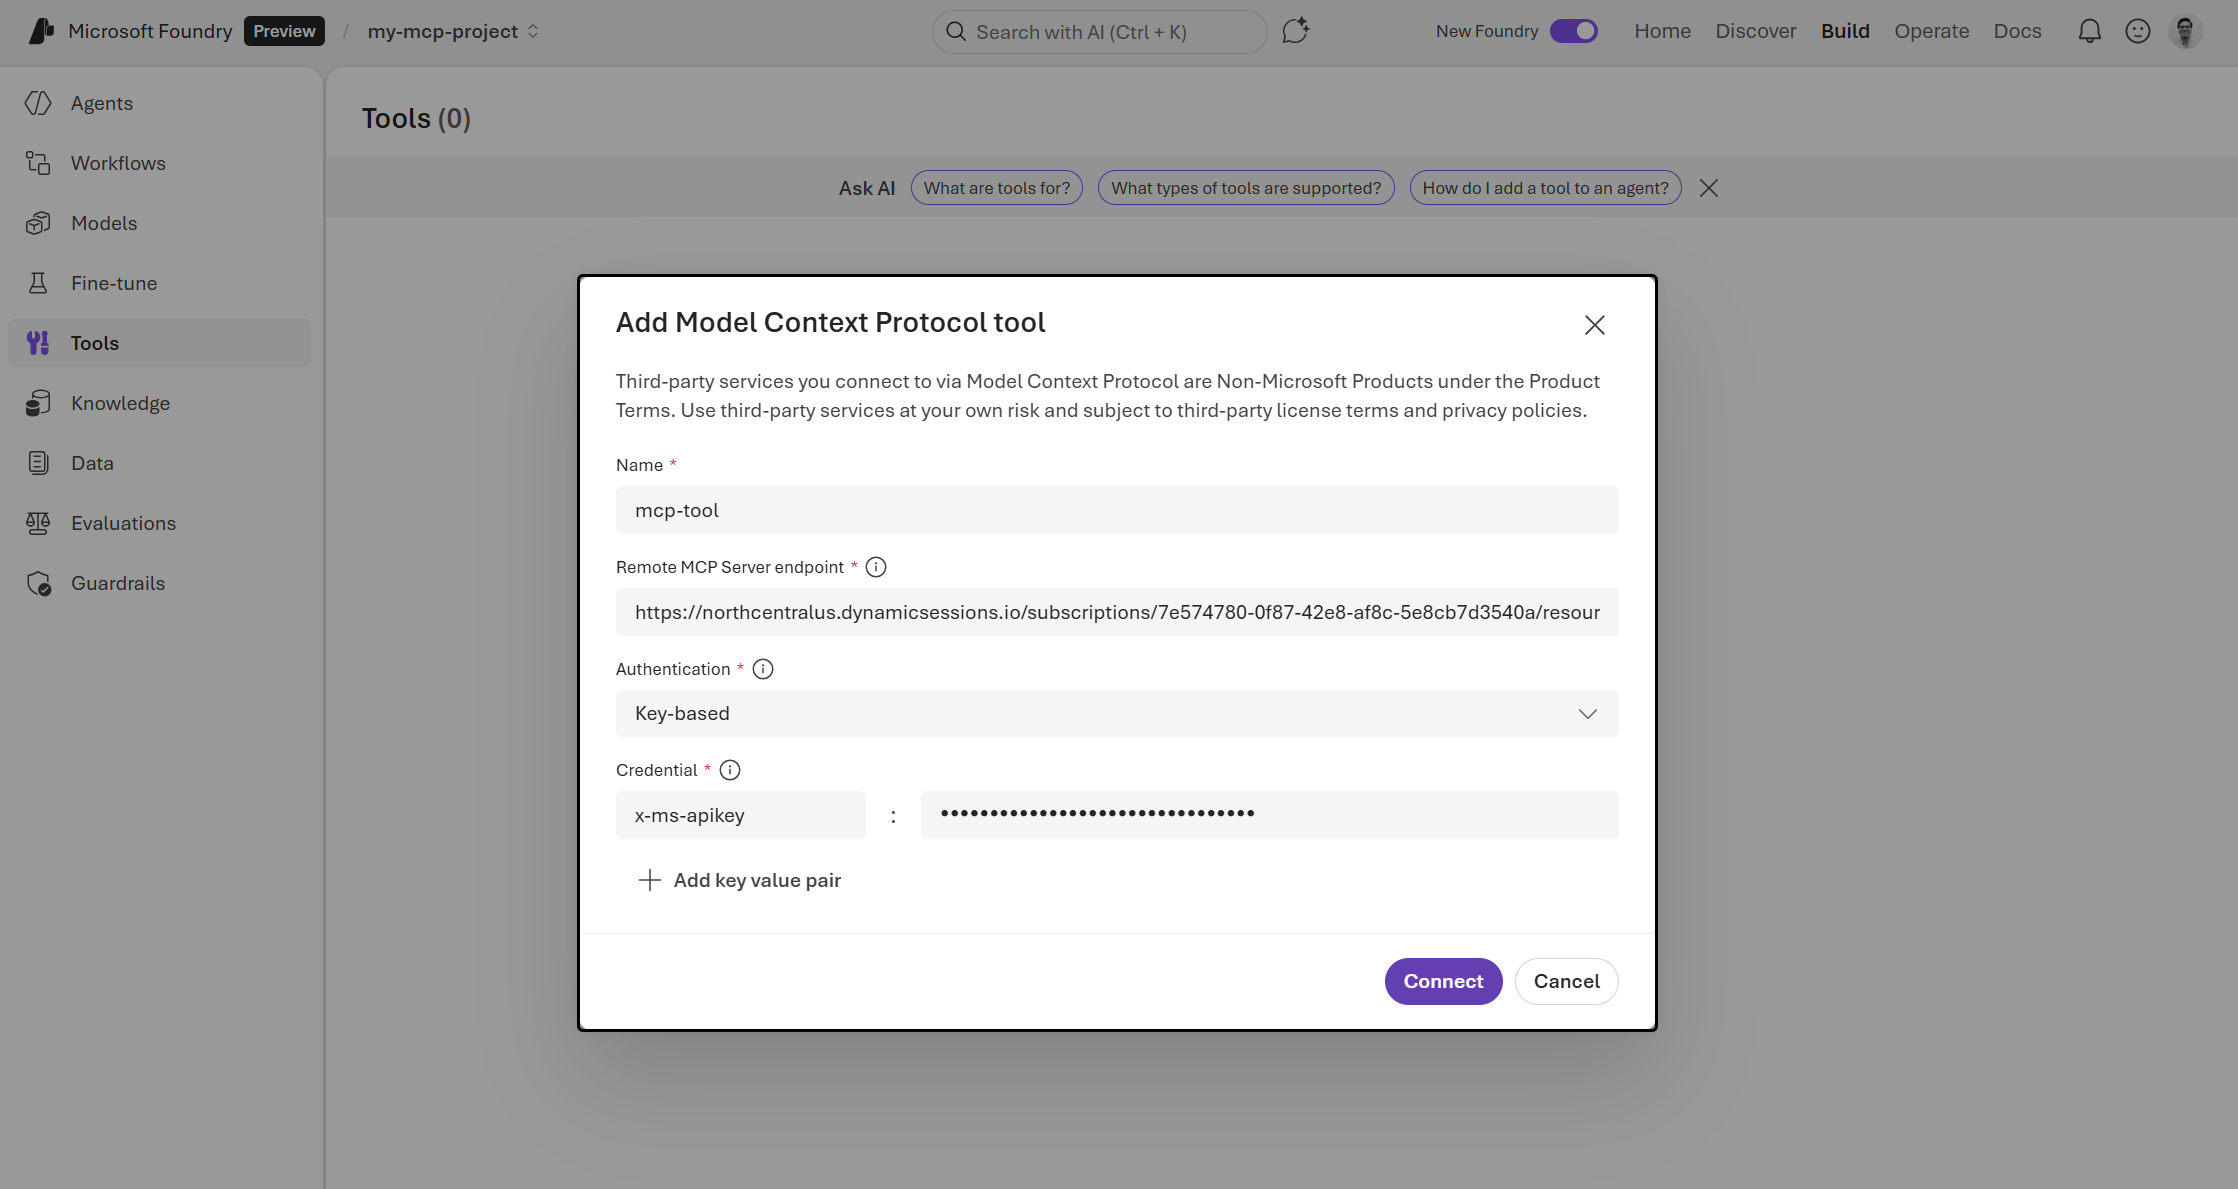Screen dimensions: 2238x1189
Task: Click the notifications bell icon
Action: (x=2089, y=31)
